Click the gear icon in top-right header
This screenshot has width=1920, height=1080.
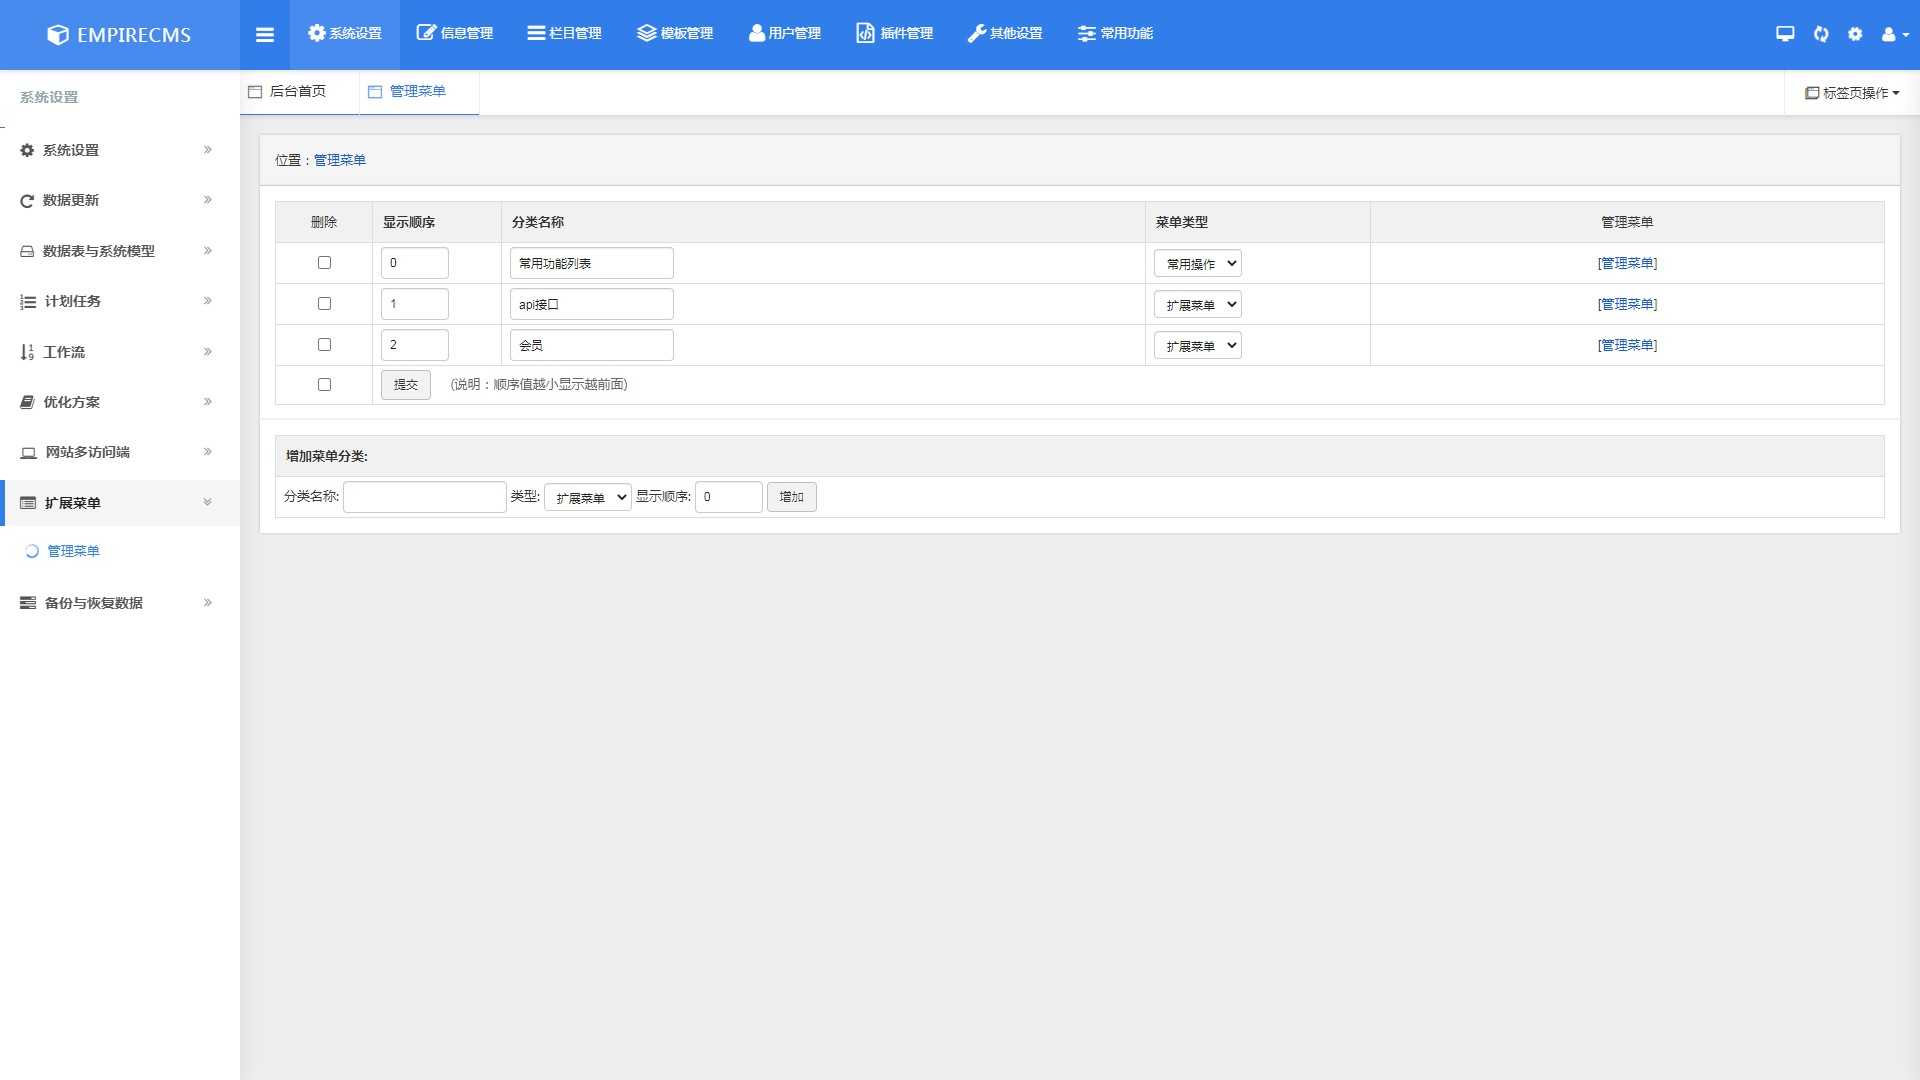coord(1855,34)
